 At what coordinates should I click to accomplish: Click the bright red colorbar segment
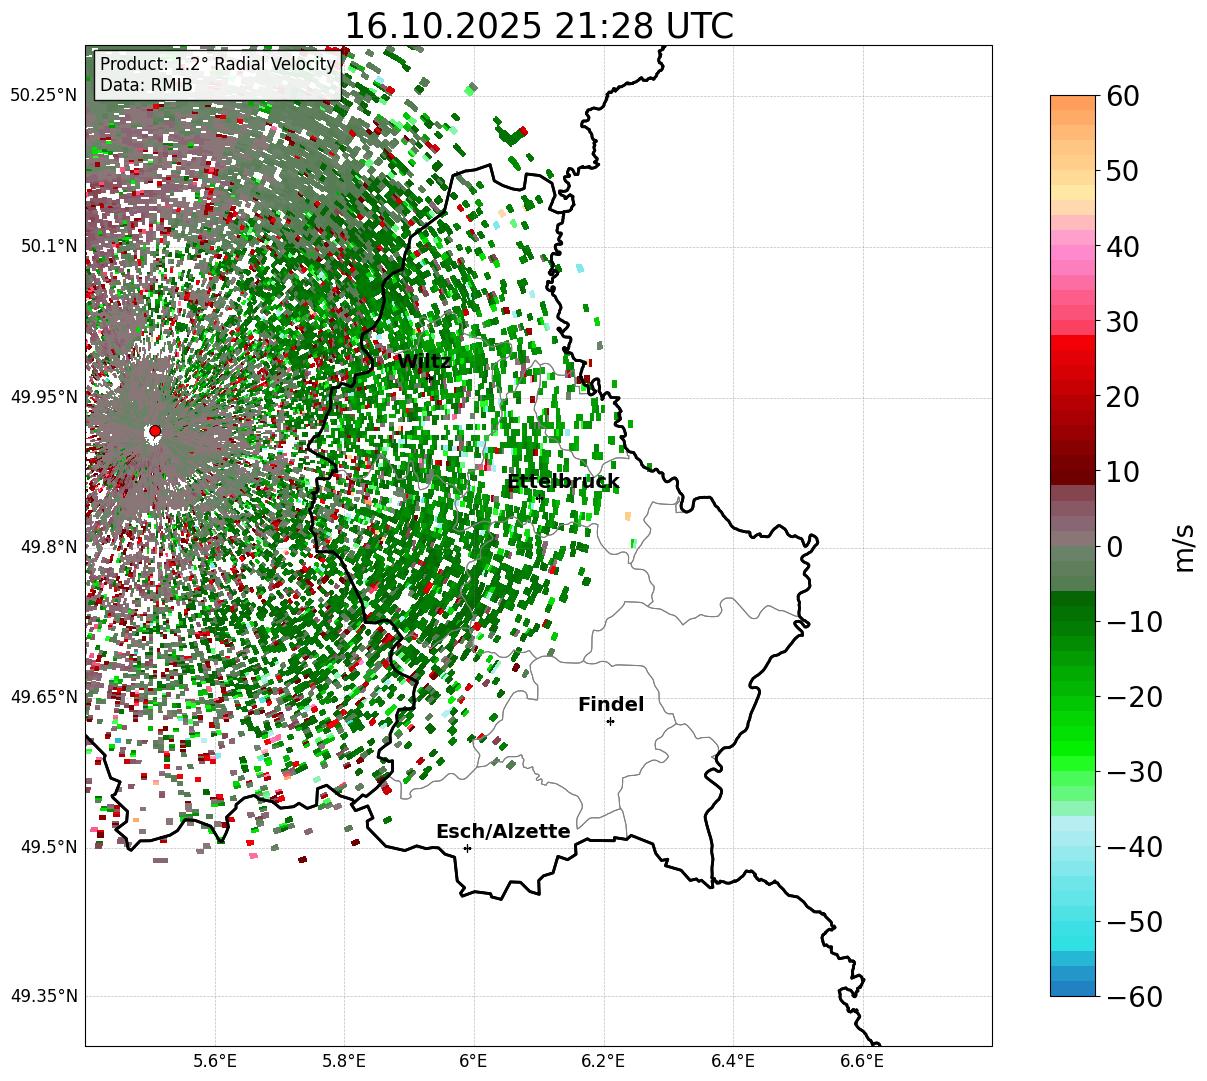click(x=1073, y=342)
